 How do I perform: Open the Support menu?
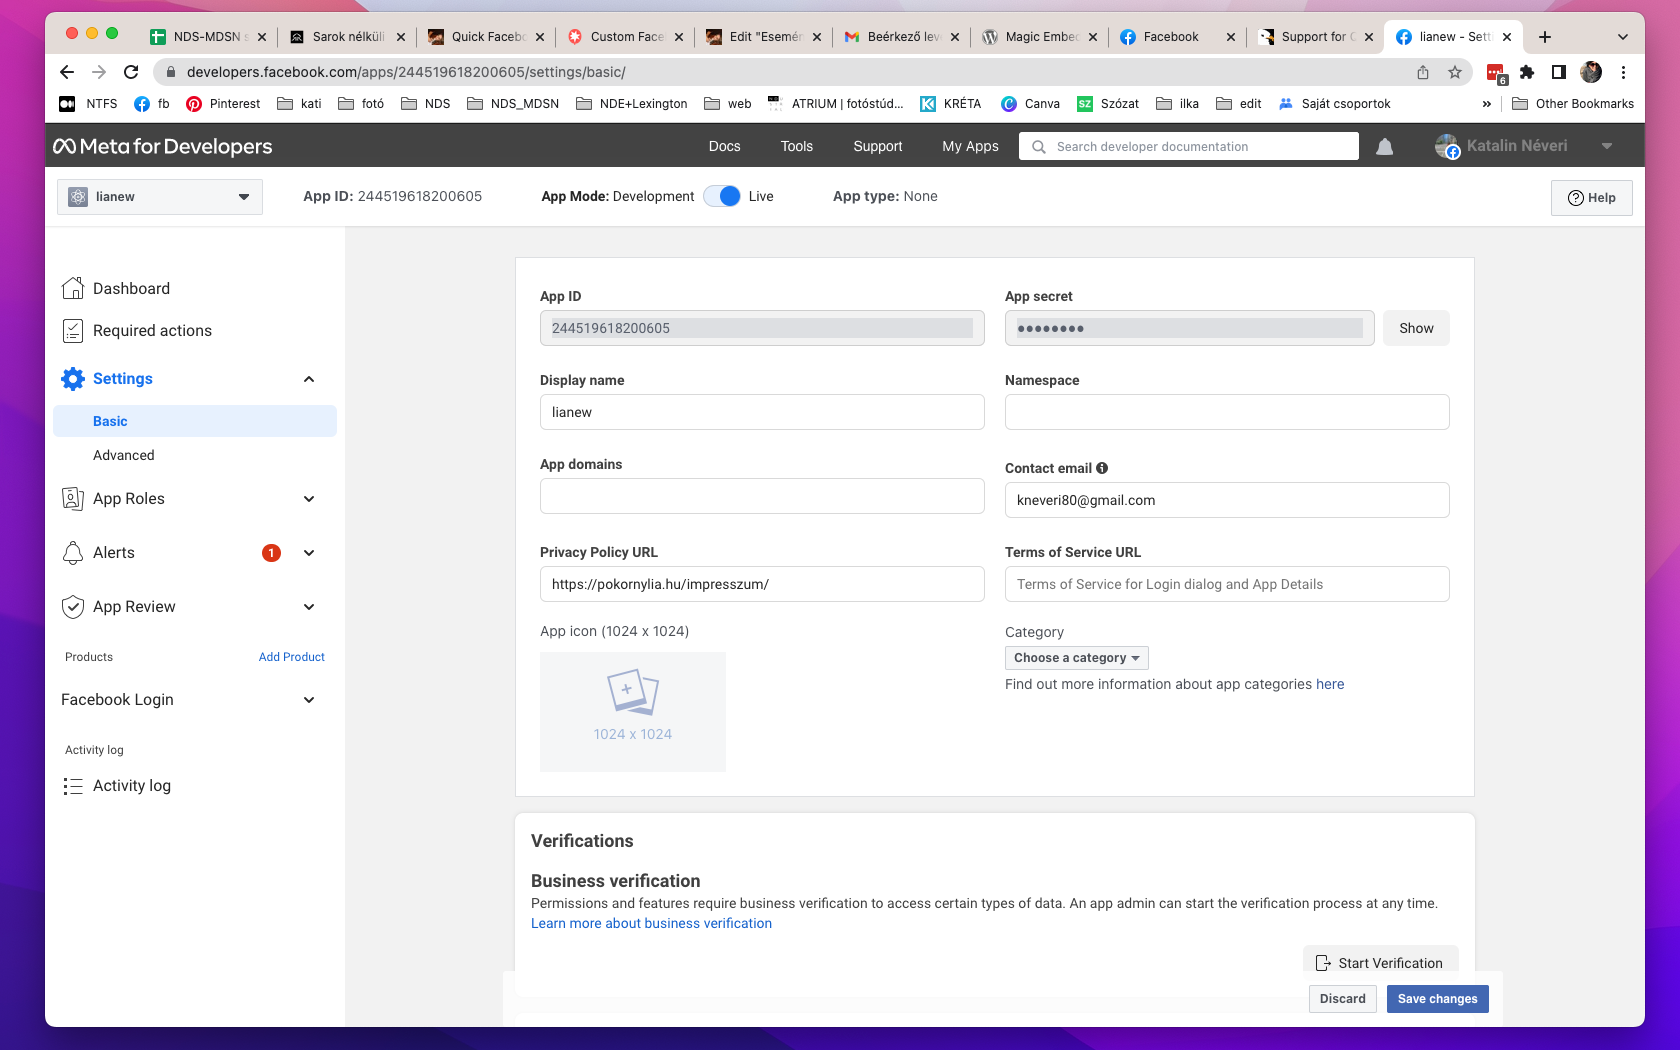pyautogui.click(x=878, y=146)
